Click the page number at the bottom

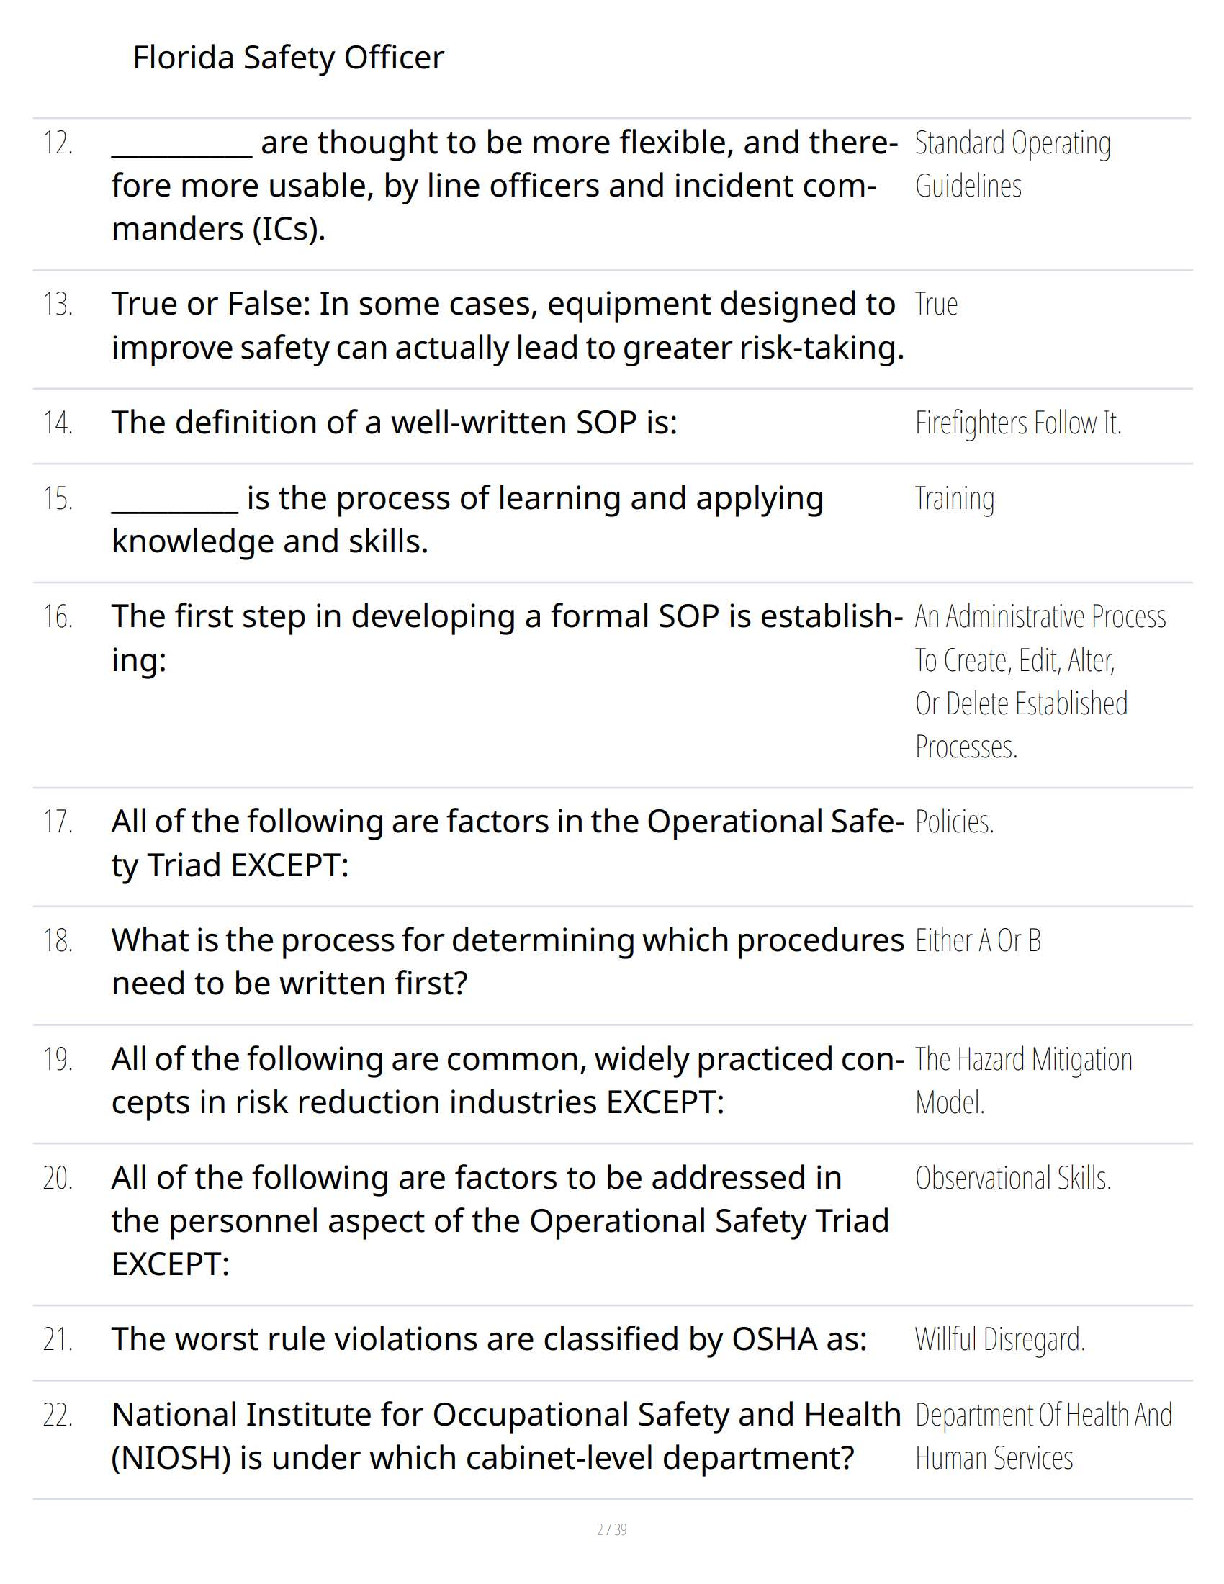coord(611,1529)
